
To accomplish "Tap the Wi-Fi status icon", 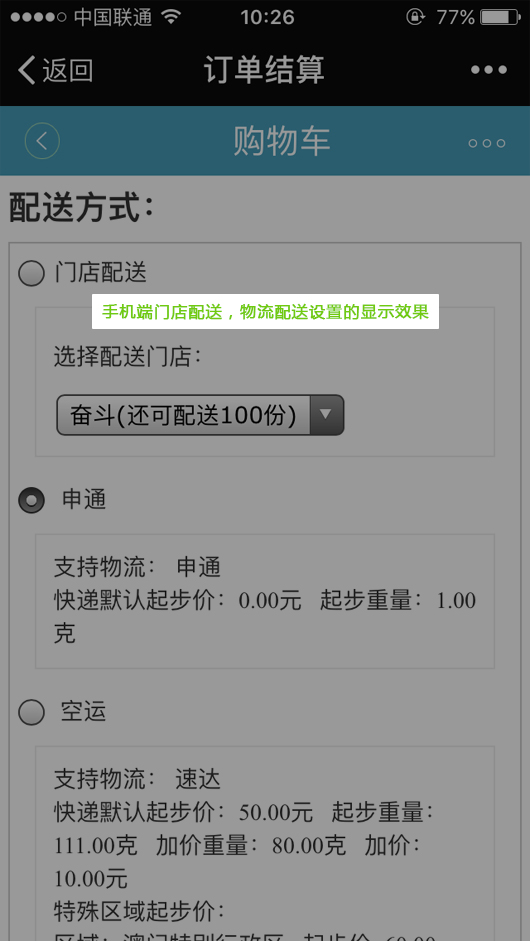I will click(171, 17).
